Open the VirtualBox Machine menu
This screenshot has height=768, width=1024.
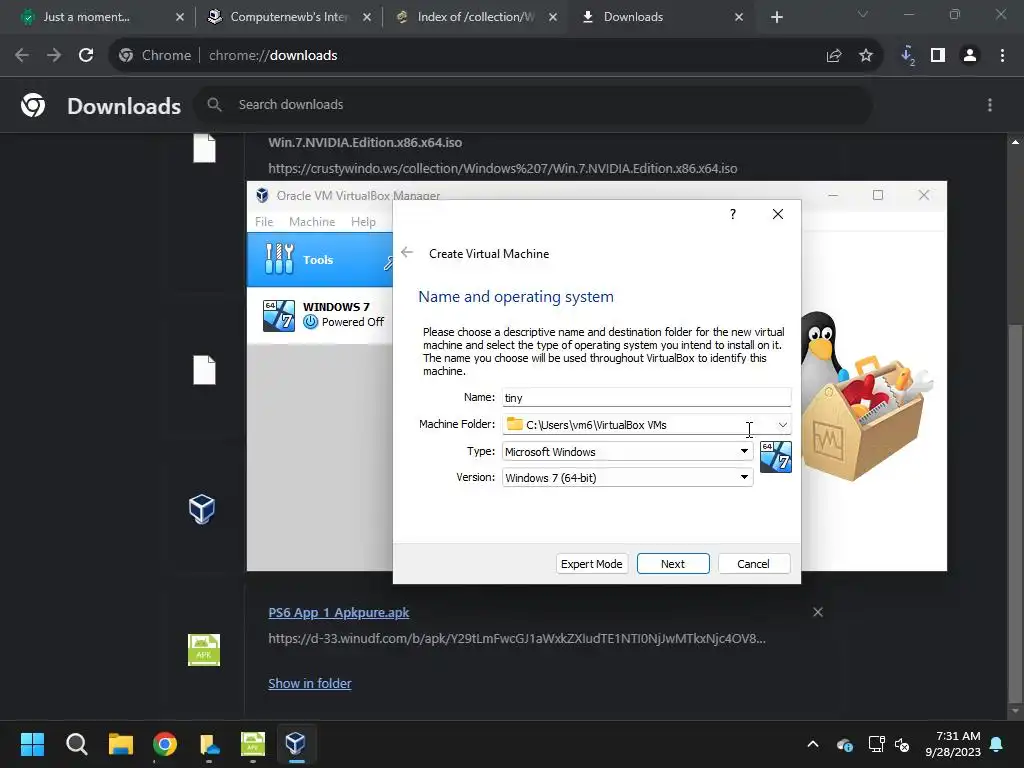pyautogui.click(x=312, y=221)
